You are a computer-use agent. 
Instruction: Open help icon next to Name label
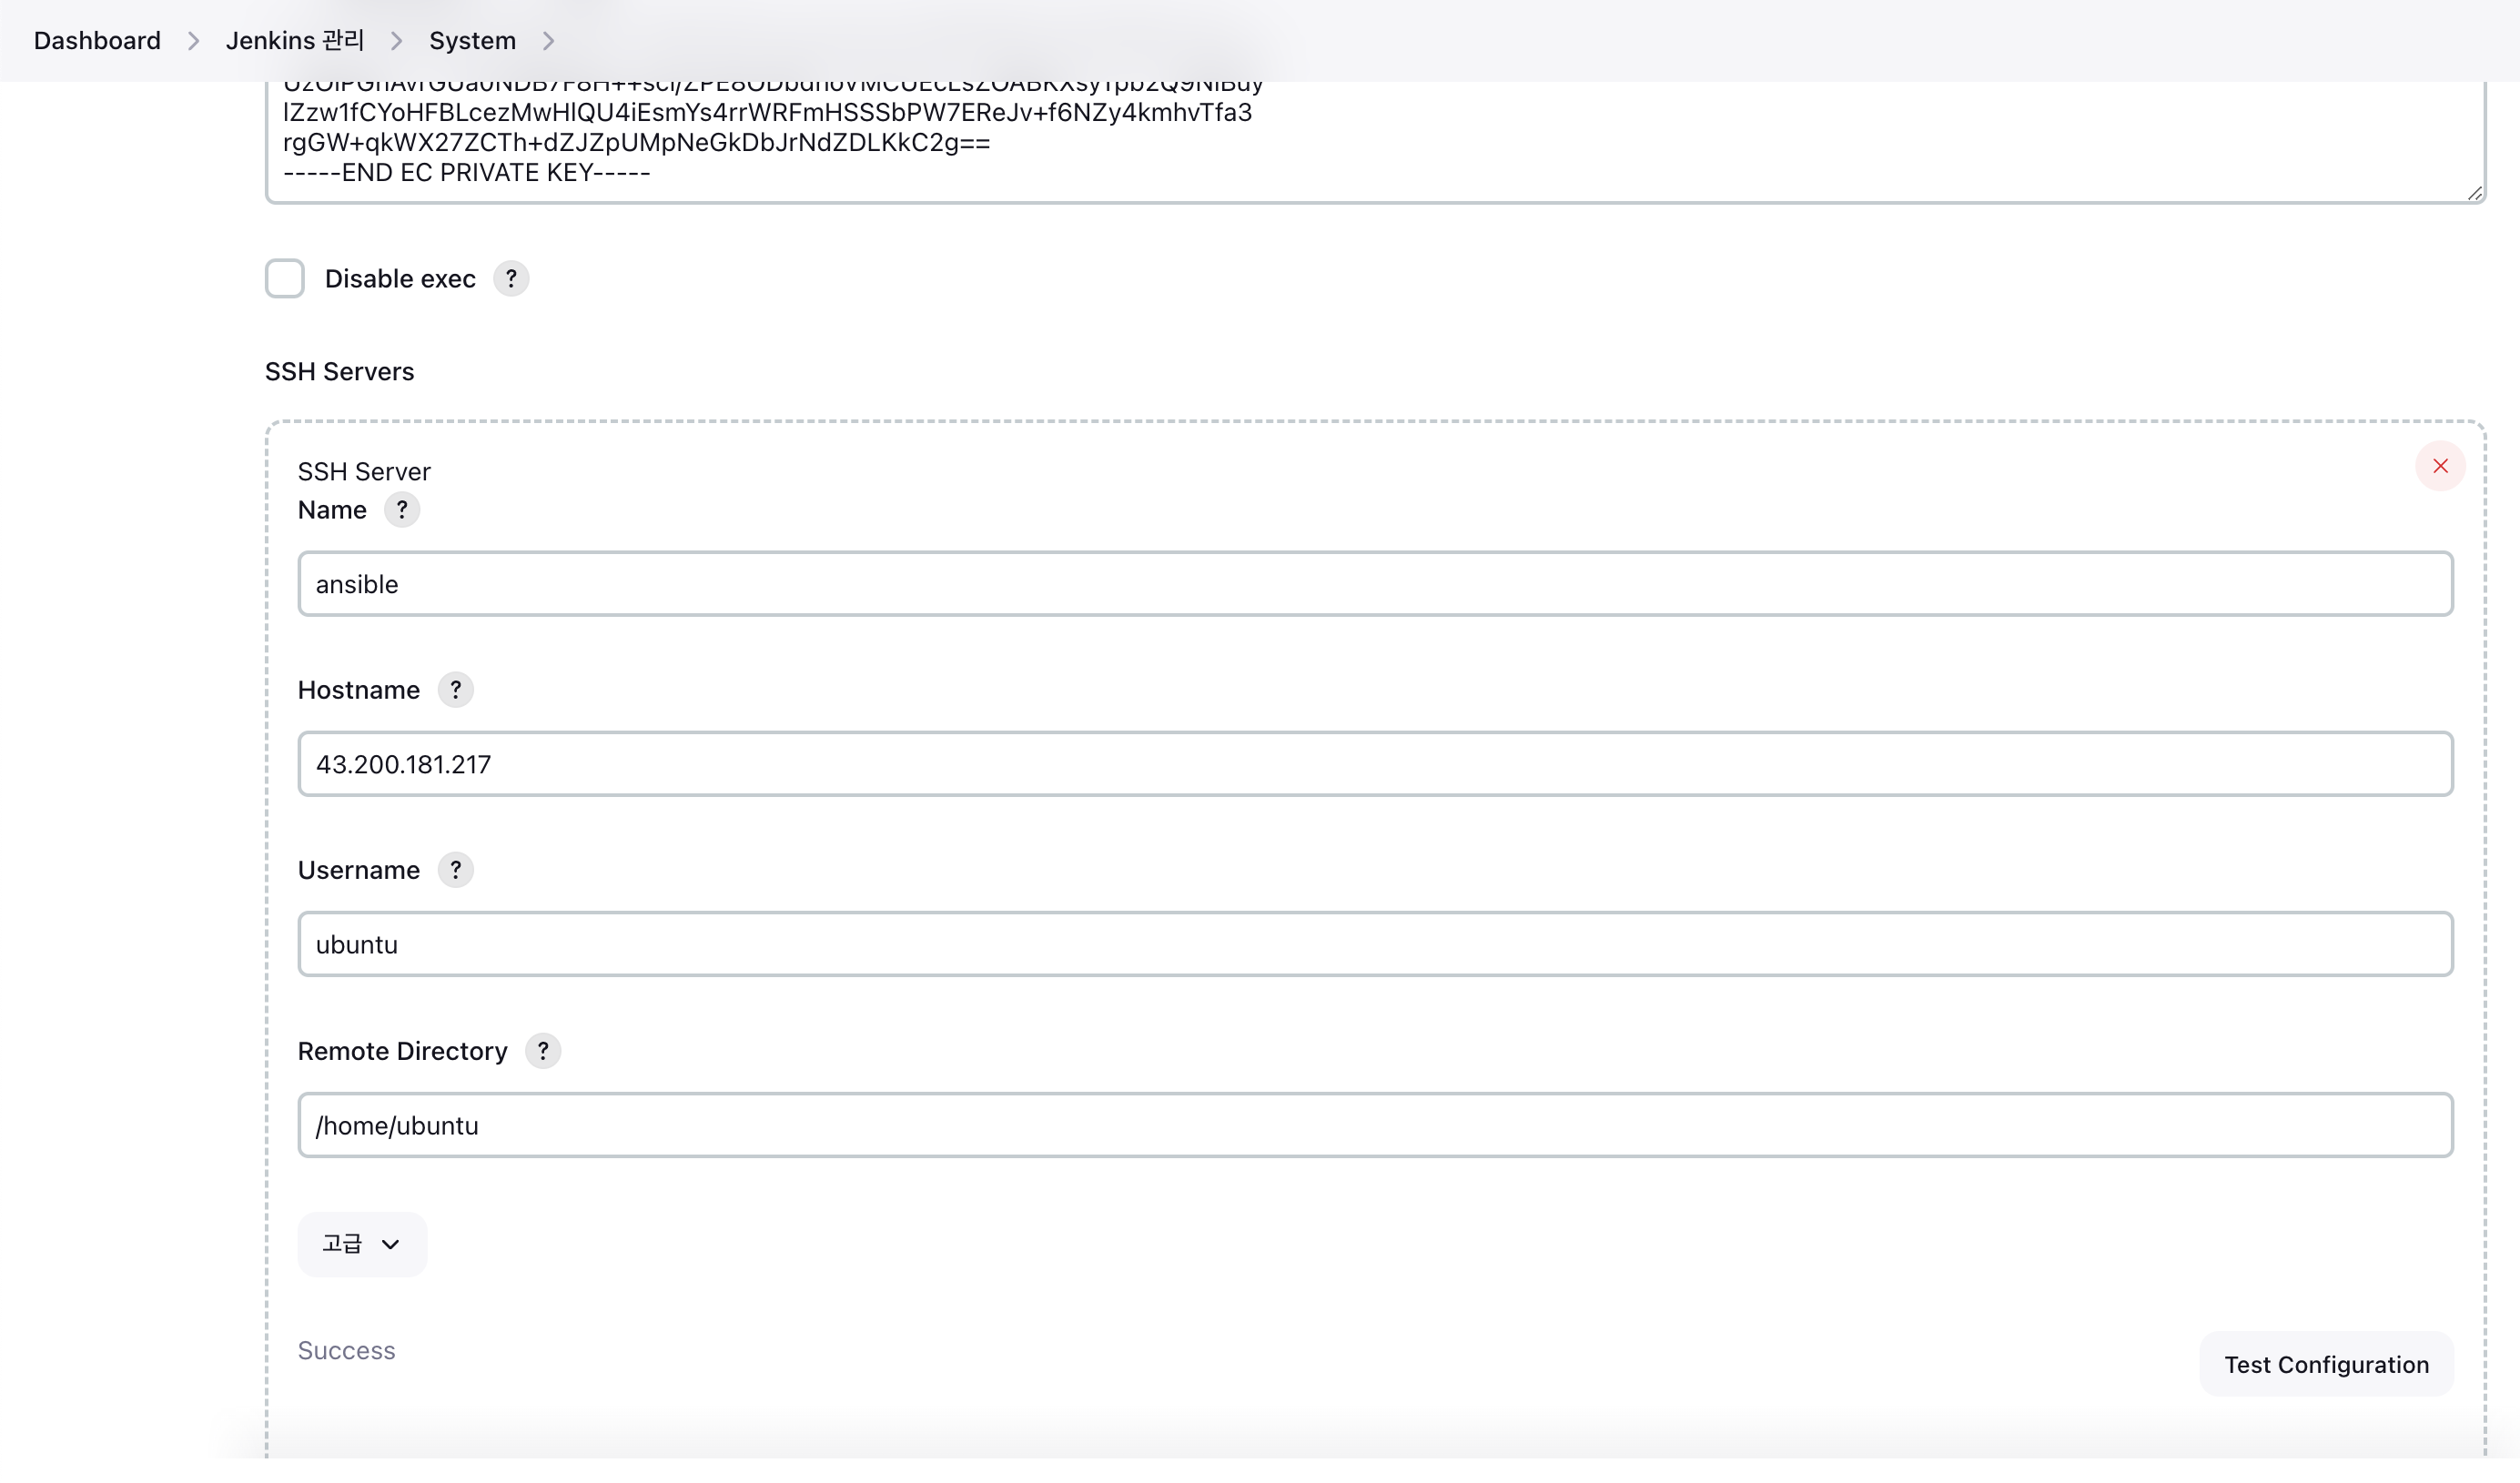click(x=402, y=510)
